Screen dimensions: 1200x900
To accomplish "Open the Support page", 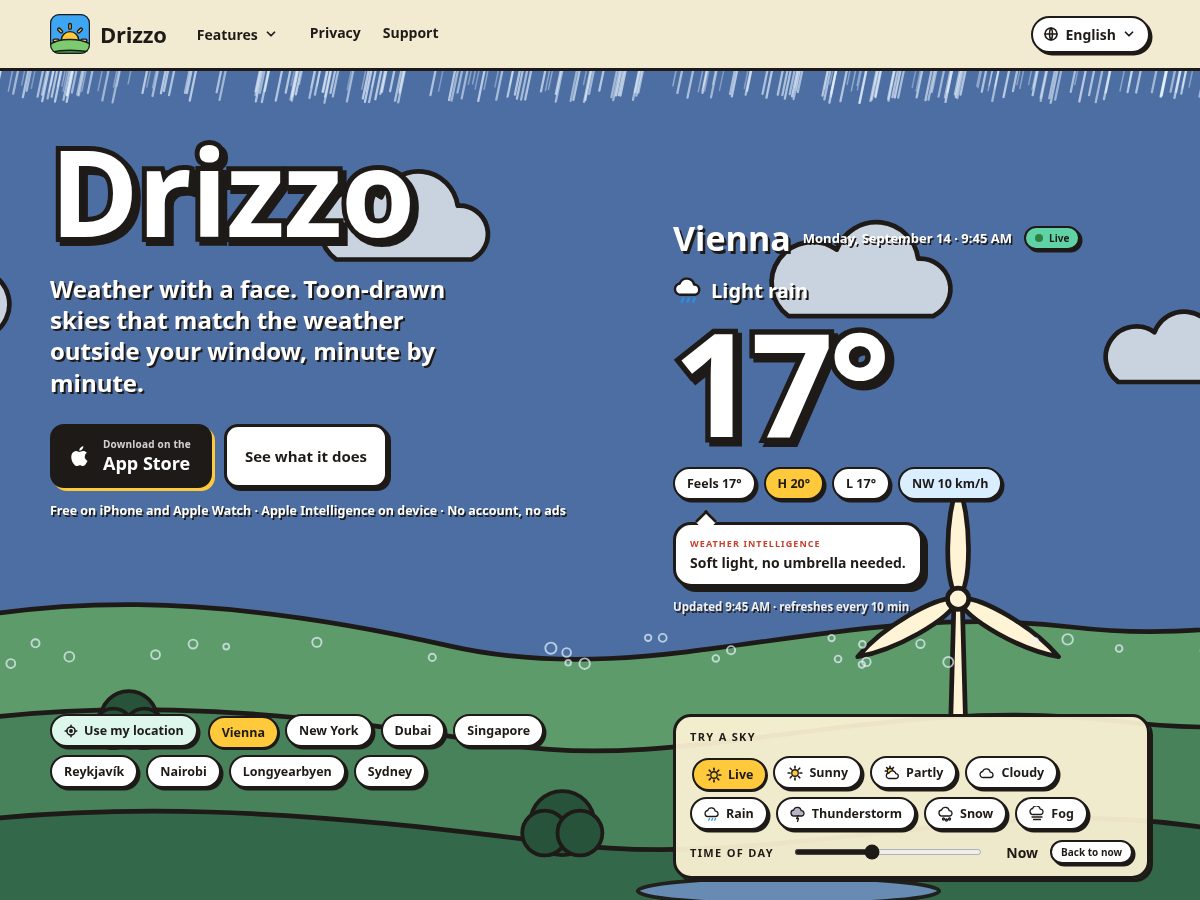I will coord(410,33).
